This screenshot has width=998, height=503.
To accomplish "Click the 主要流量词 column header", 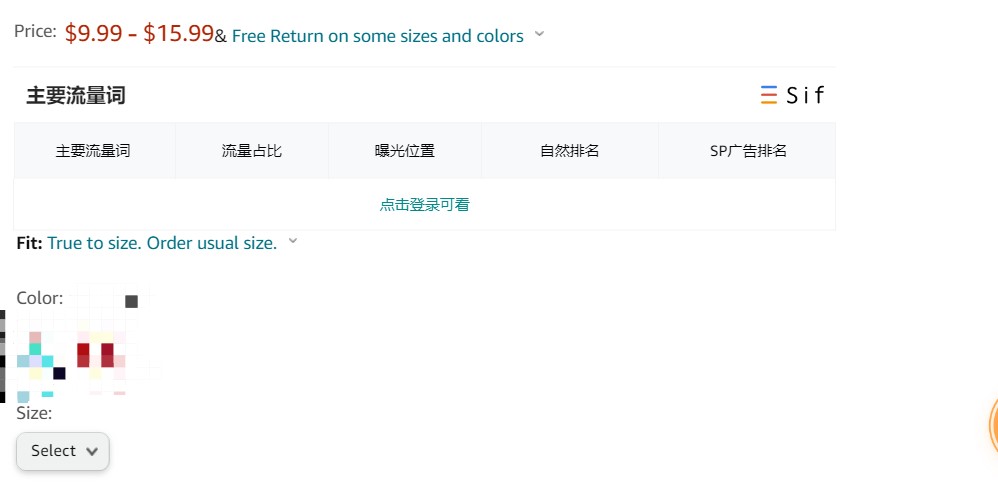I will pyautogui.click(x=93, y=151).
